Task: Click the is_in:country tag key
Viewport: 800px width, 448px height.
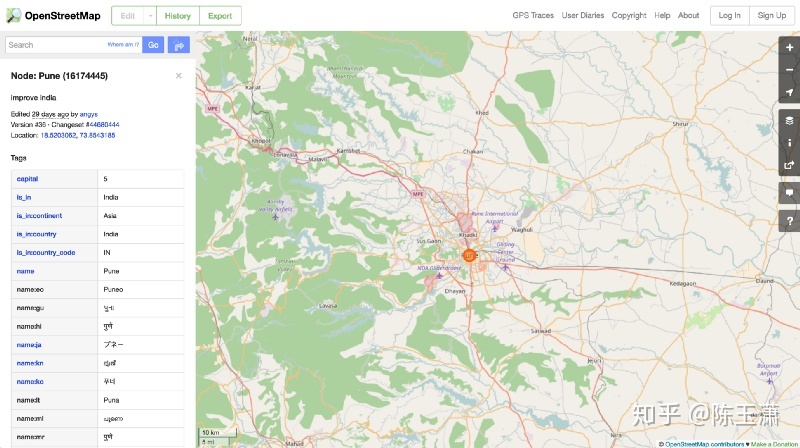Action: (36, 234)
